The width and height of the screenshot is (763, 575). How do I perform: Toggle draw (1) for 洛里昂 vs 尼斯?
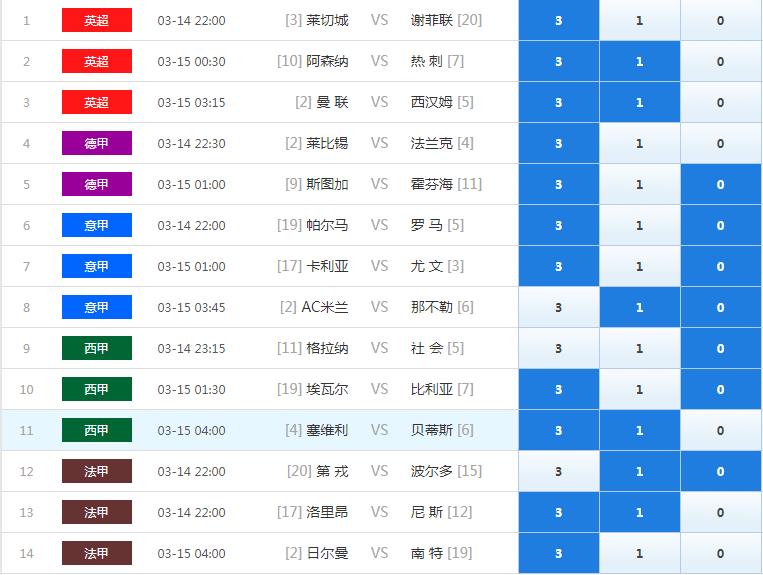(639, 512)
